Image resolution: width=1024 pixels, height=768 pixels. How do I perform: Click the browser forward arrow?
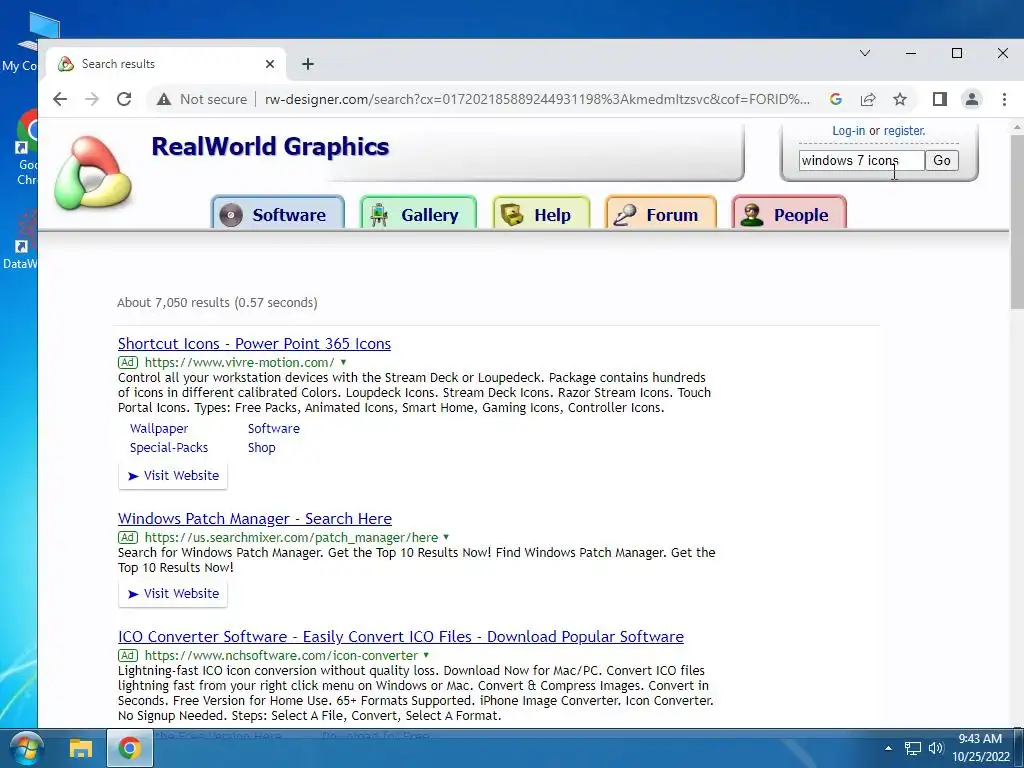pos(92,99)
